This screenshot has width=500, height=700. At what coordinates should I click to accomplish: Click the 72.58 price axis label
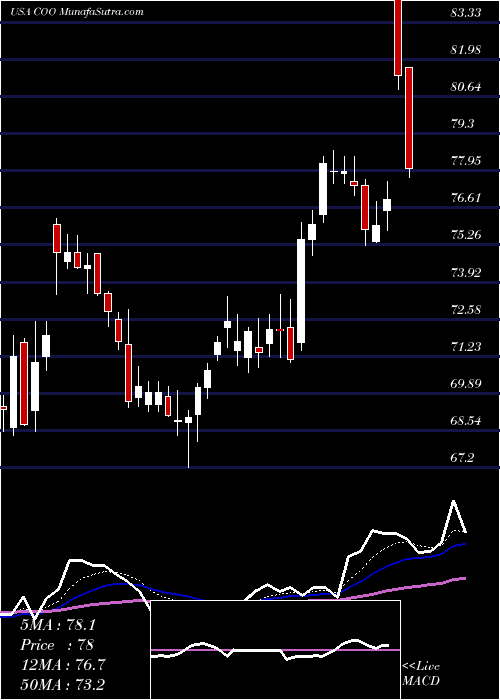(466, 309)
